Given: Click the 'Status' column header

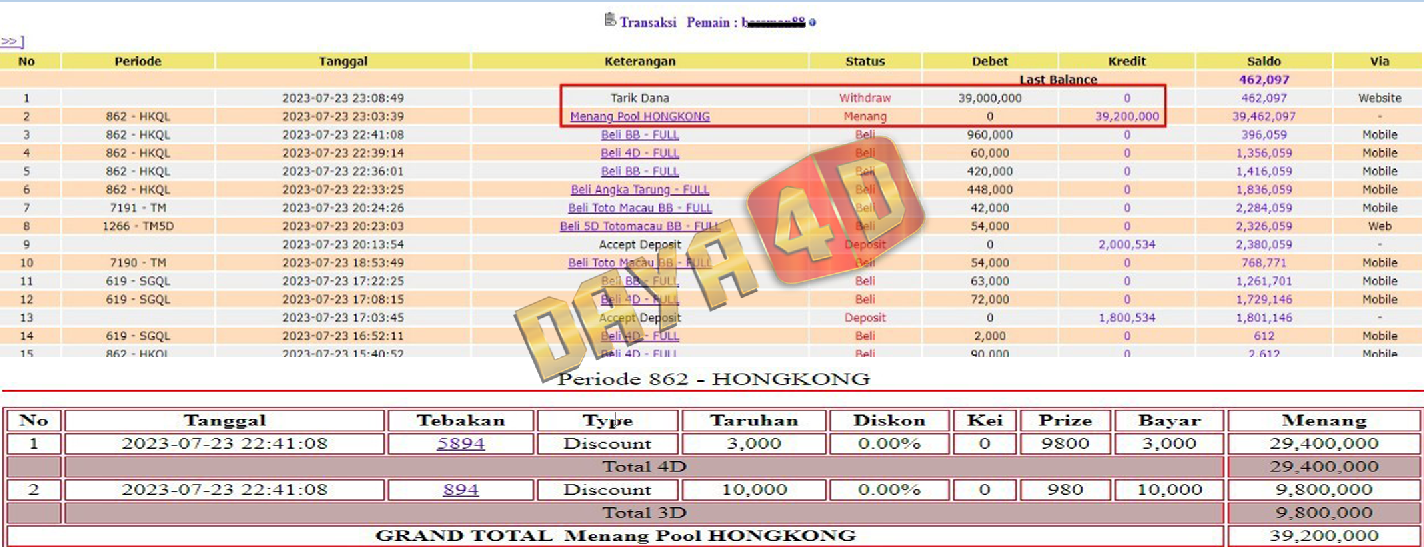Looking at the screenshot, I should pyautogui.click(x=865, y=61).
